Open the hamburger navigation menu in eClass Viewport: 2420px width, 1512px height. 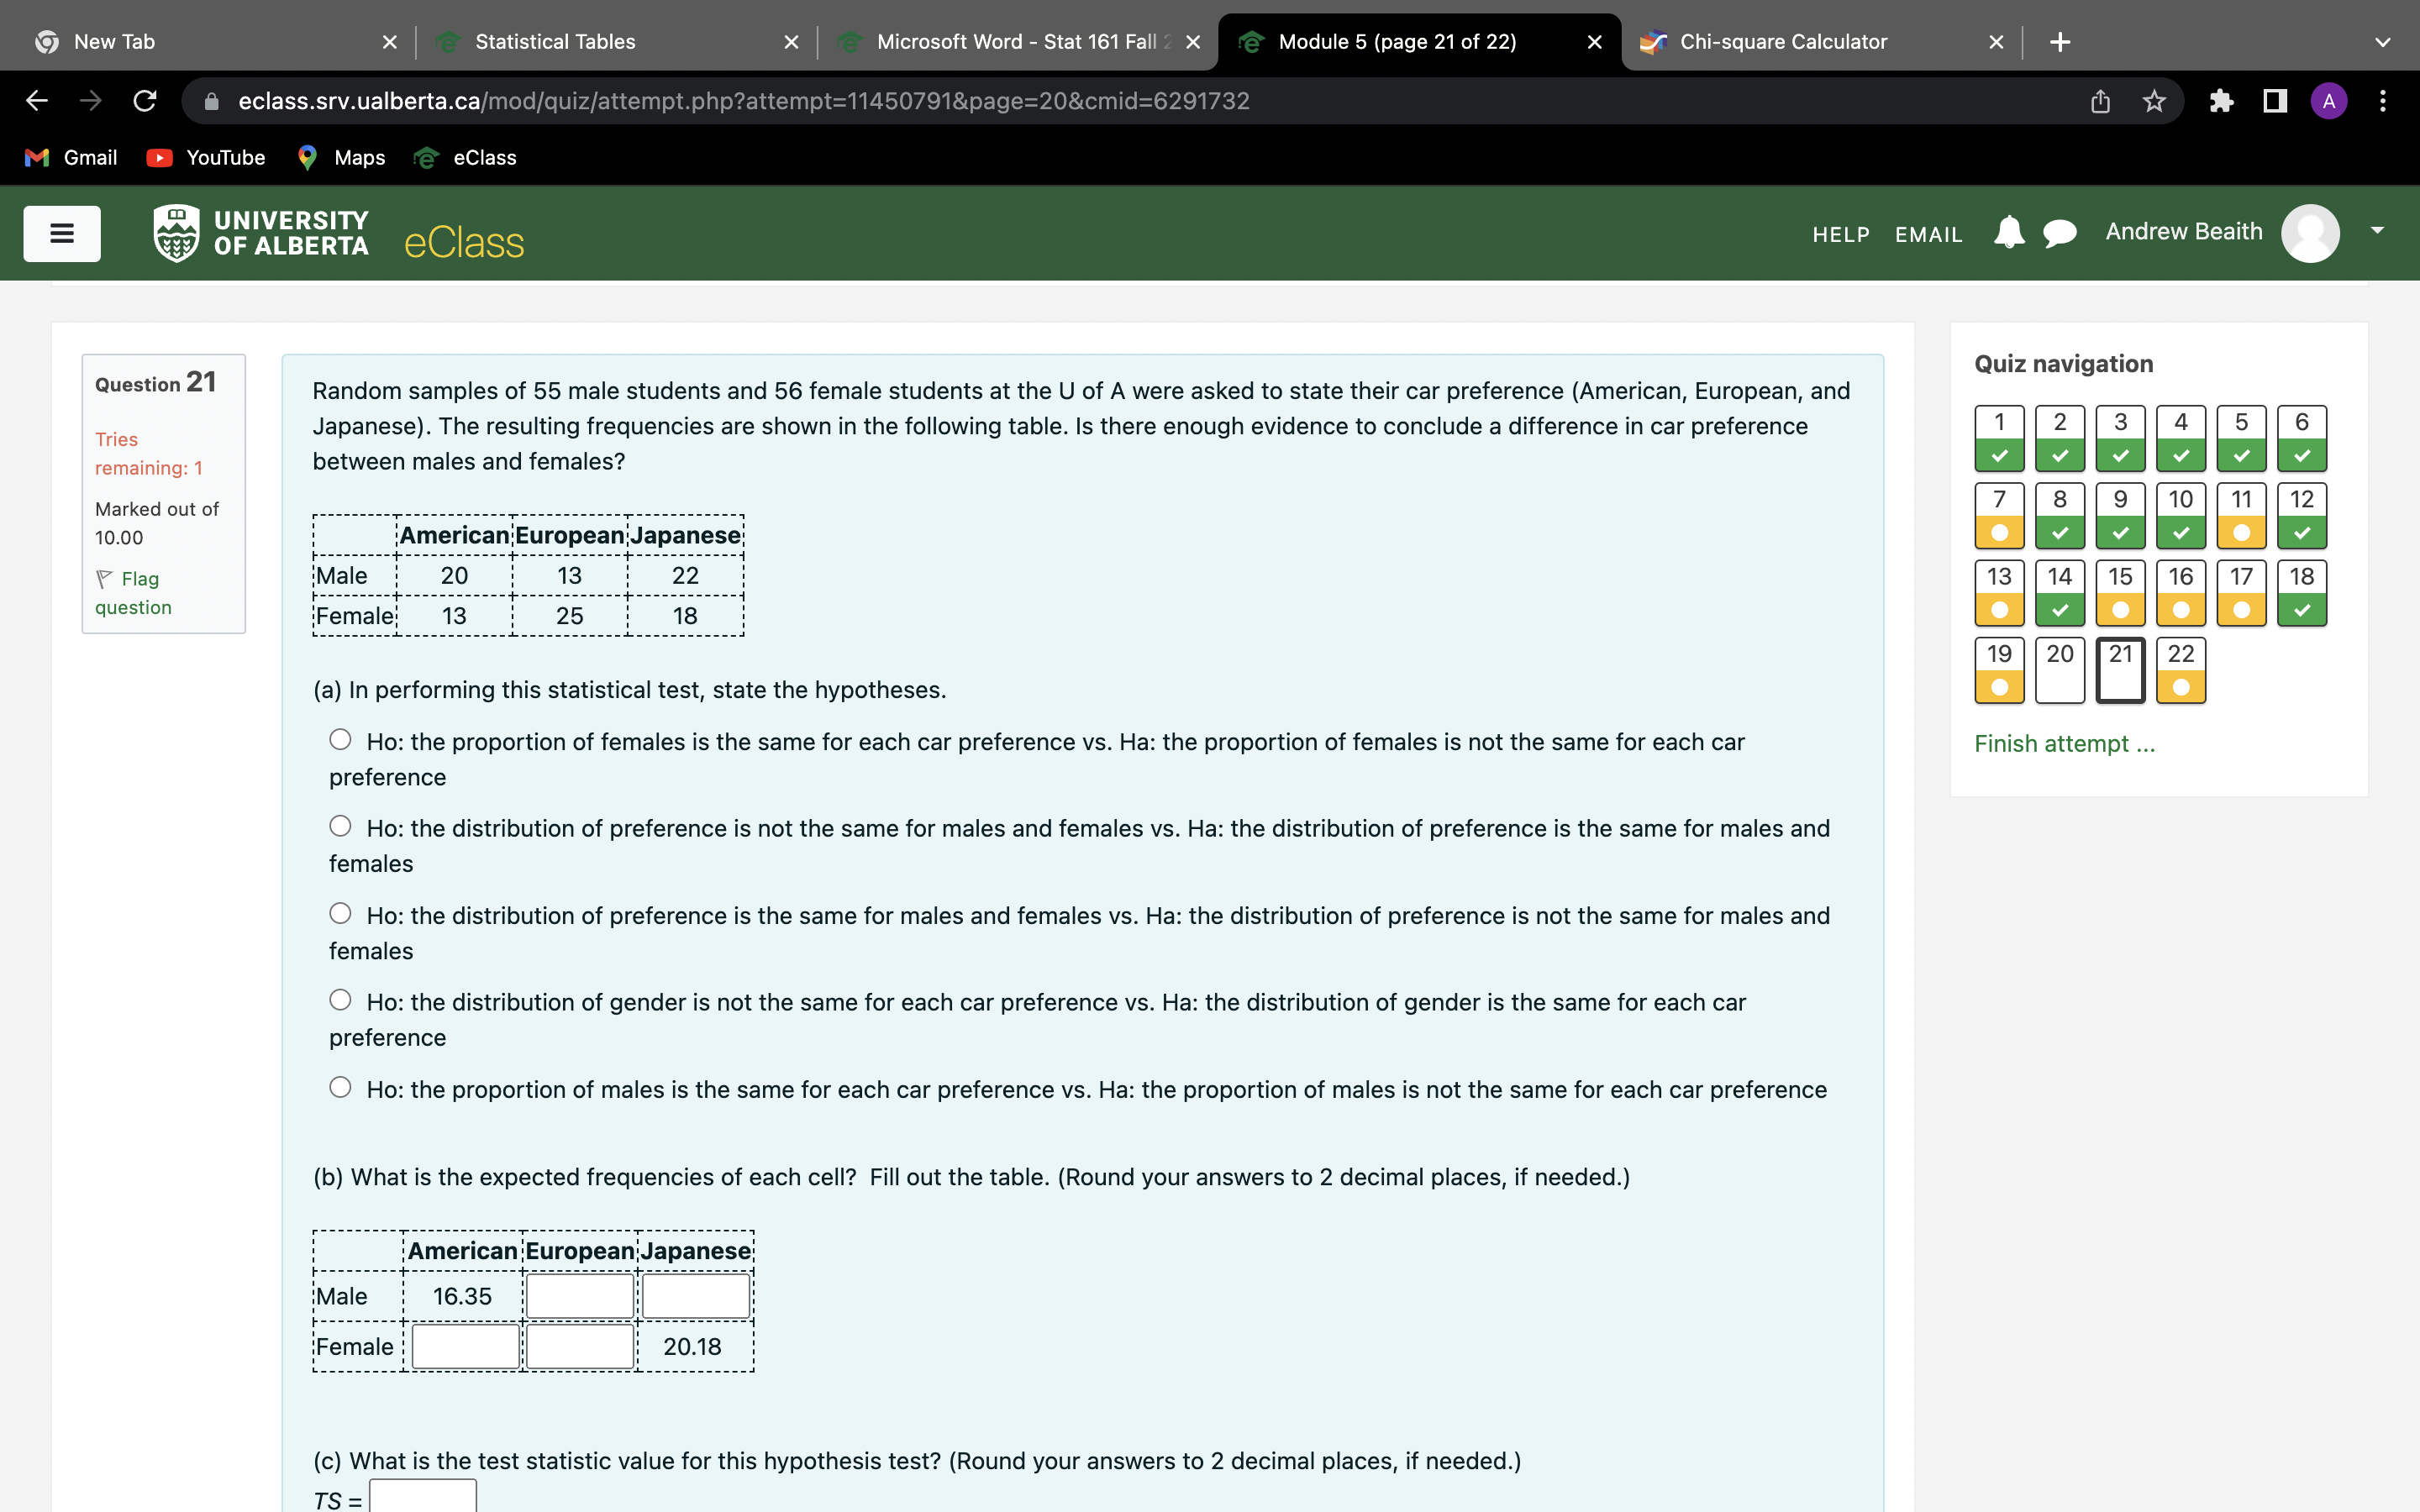(62, 233)
